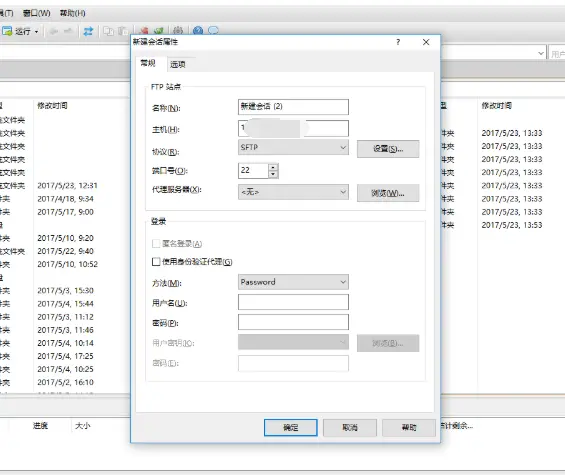Click the 进度 column header

(40, 426)
